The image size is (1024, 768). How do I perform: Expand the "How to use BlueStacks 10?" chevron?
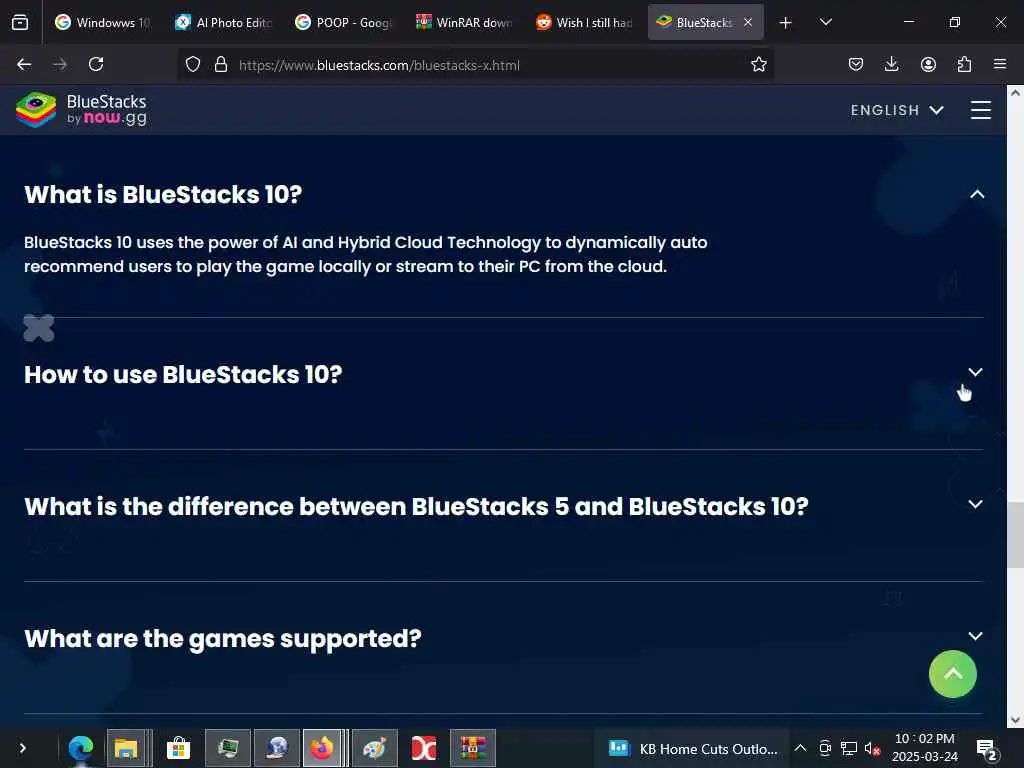(x=975, y=372)
